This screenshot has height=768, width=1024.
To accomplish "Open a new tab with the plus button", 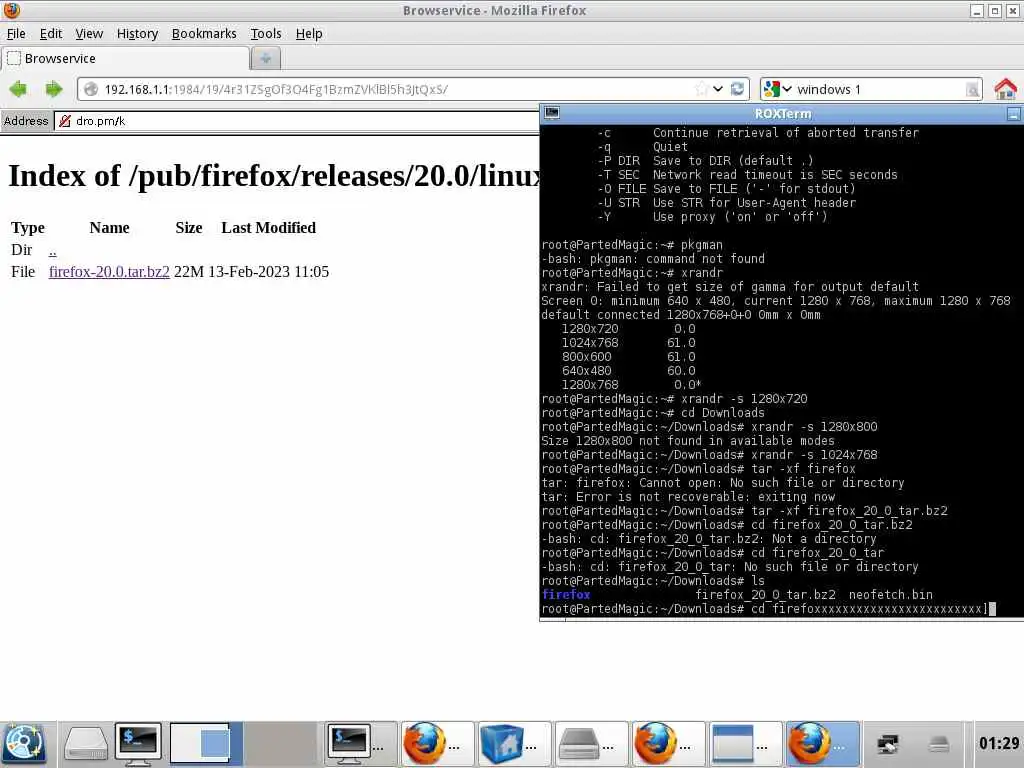I will coord(265,59).
